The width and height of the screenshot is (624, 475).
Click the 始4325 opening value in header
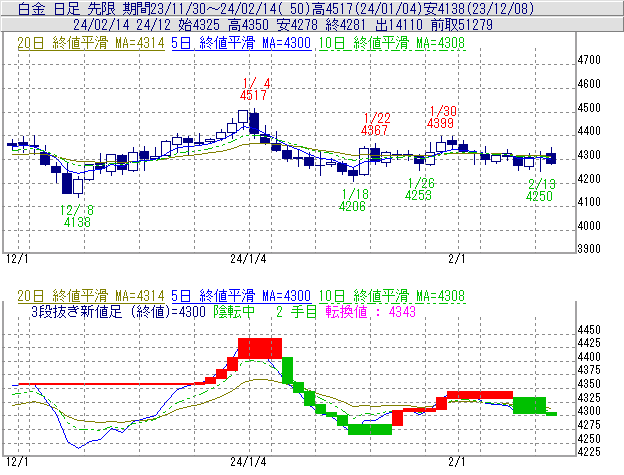point(199,25)
